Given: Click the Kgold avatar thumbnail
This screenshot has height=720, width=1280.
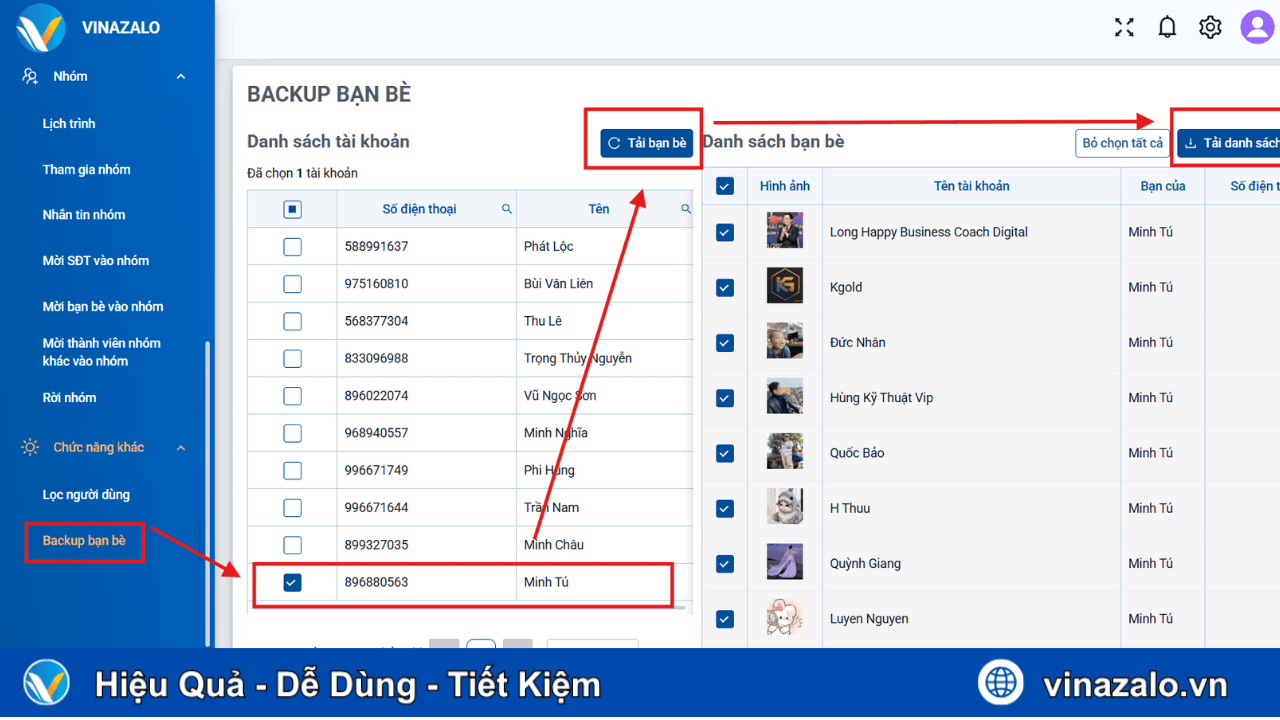Looking at the screenshot, I should click(x=785, y=287).
